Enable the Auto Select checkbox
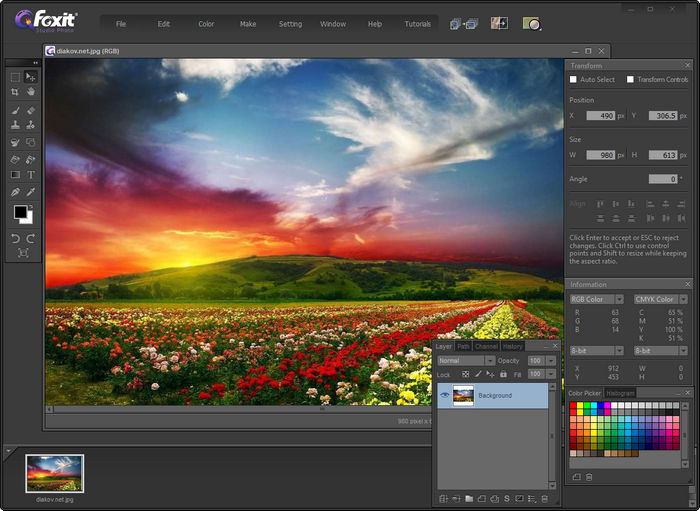This screenshot has height=511, width=700. click(573, 79)
